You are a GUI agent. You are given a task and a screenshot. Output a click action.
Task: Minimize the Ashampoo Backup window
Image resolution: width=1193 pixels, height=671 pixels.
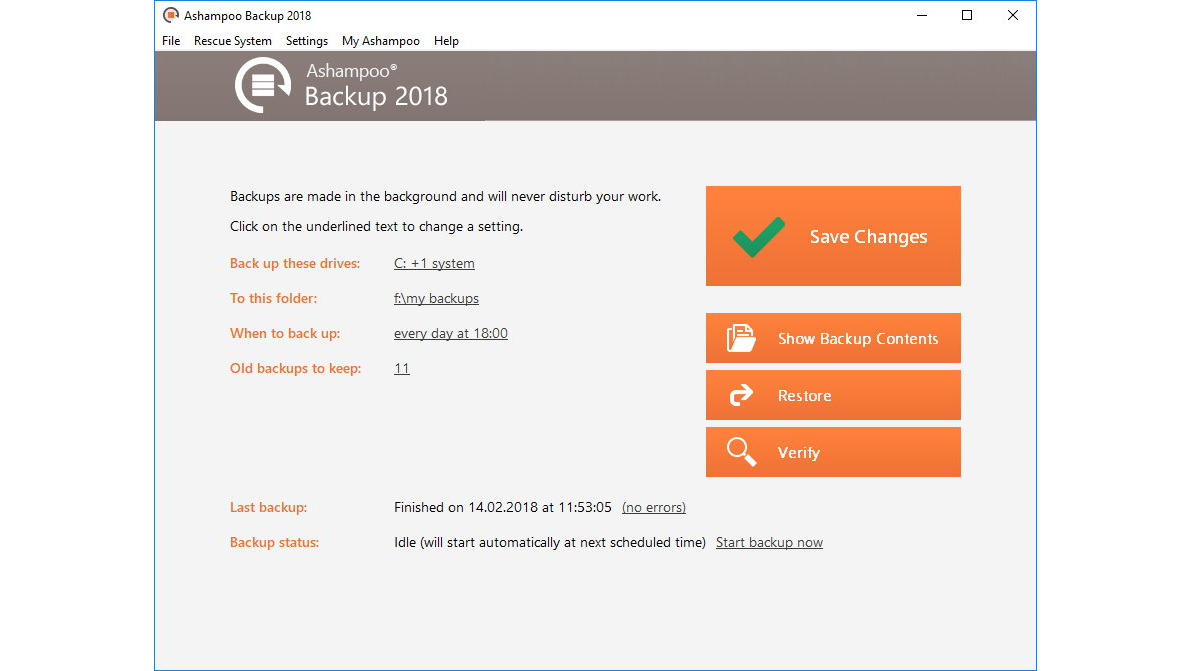[922, 15]
